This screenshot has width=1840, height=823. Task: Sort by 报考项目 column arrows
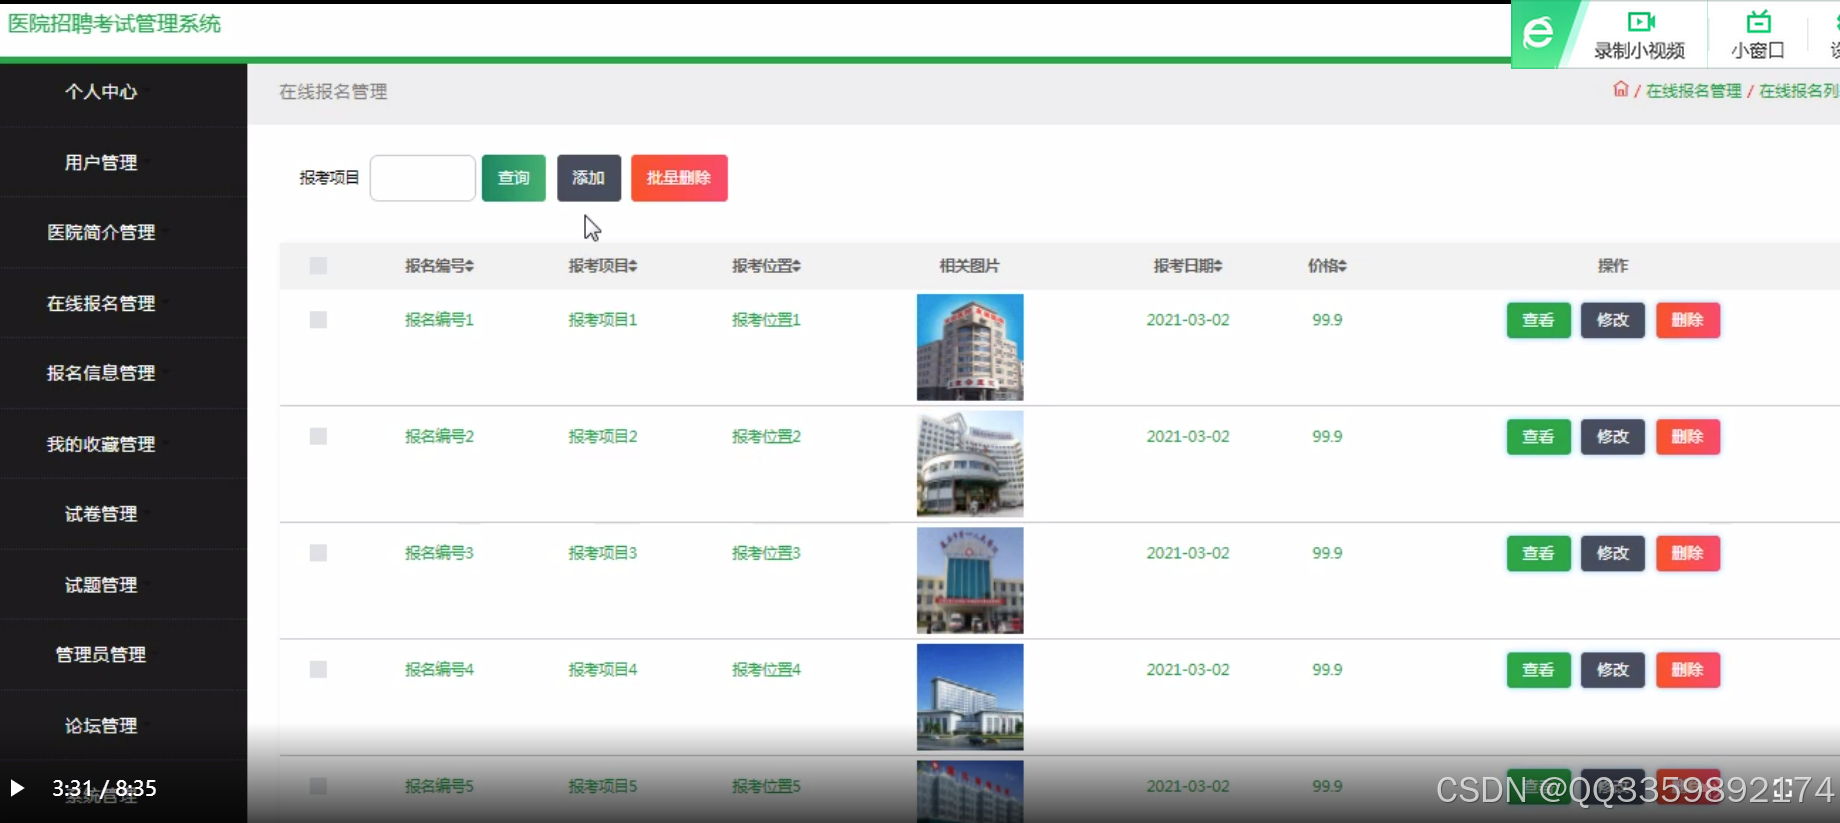pos(633,266)
